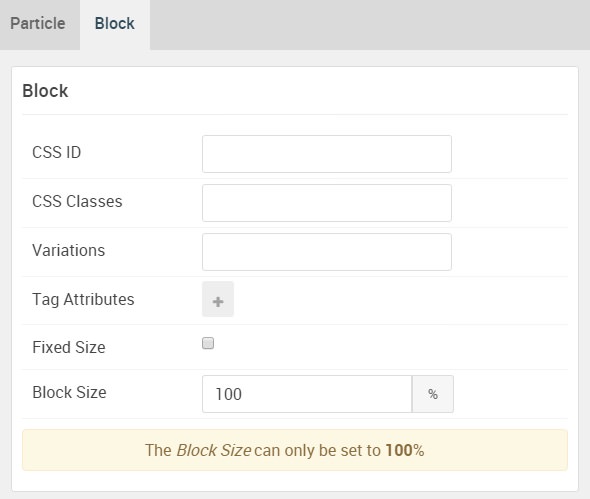Click the word 'The' starting the notice

[x=158, y=450]
